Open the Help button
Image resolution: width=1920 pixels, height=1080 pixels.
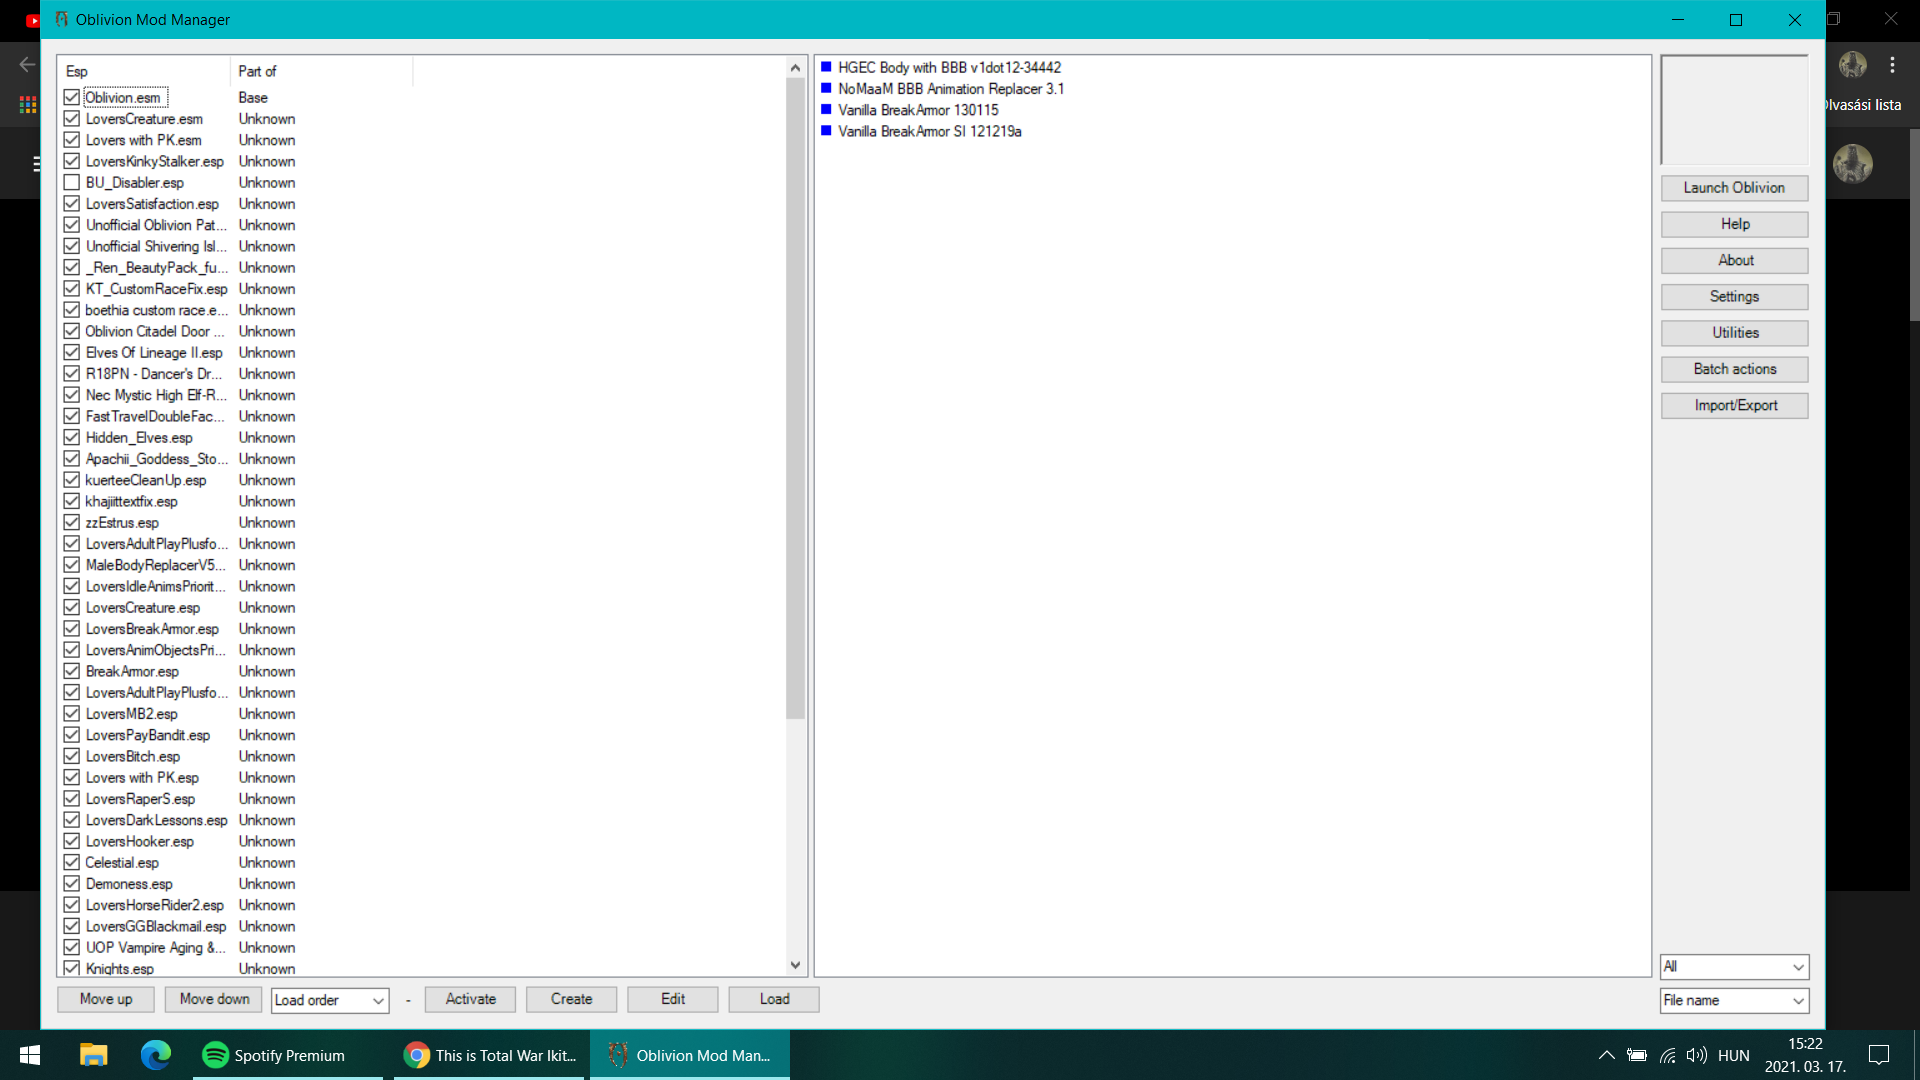tap(1734, 224)
